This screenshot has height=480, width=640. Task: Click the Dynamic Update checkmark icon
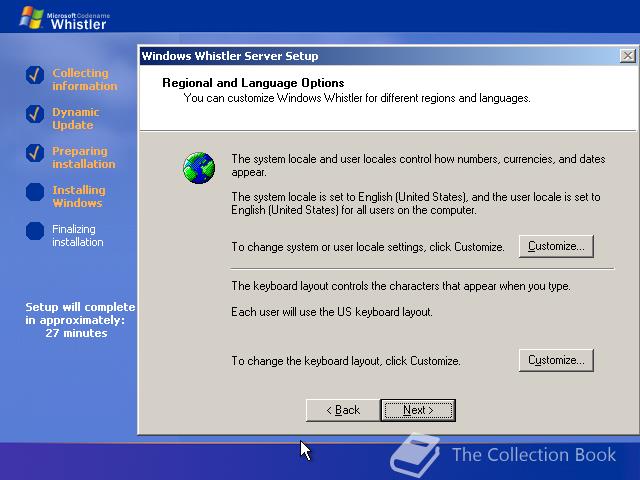pos(35,114)
